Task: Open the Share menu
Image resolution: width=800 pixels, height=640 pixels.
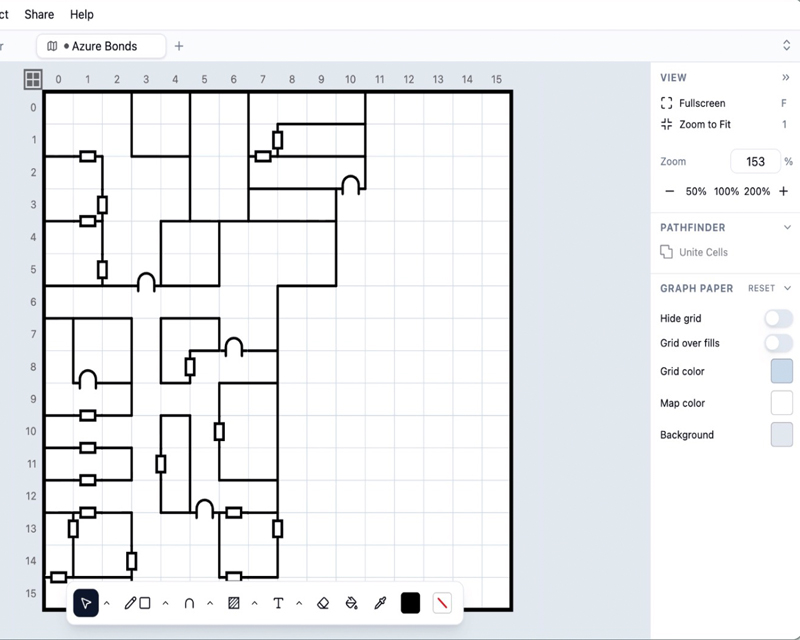Action: (39, 14)
